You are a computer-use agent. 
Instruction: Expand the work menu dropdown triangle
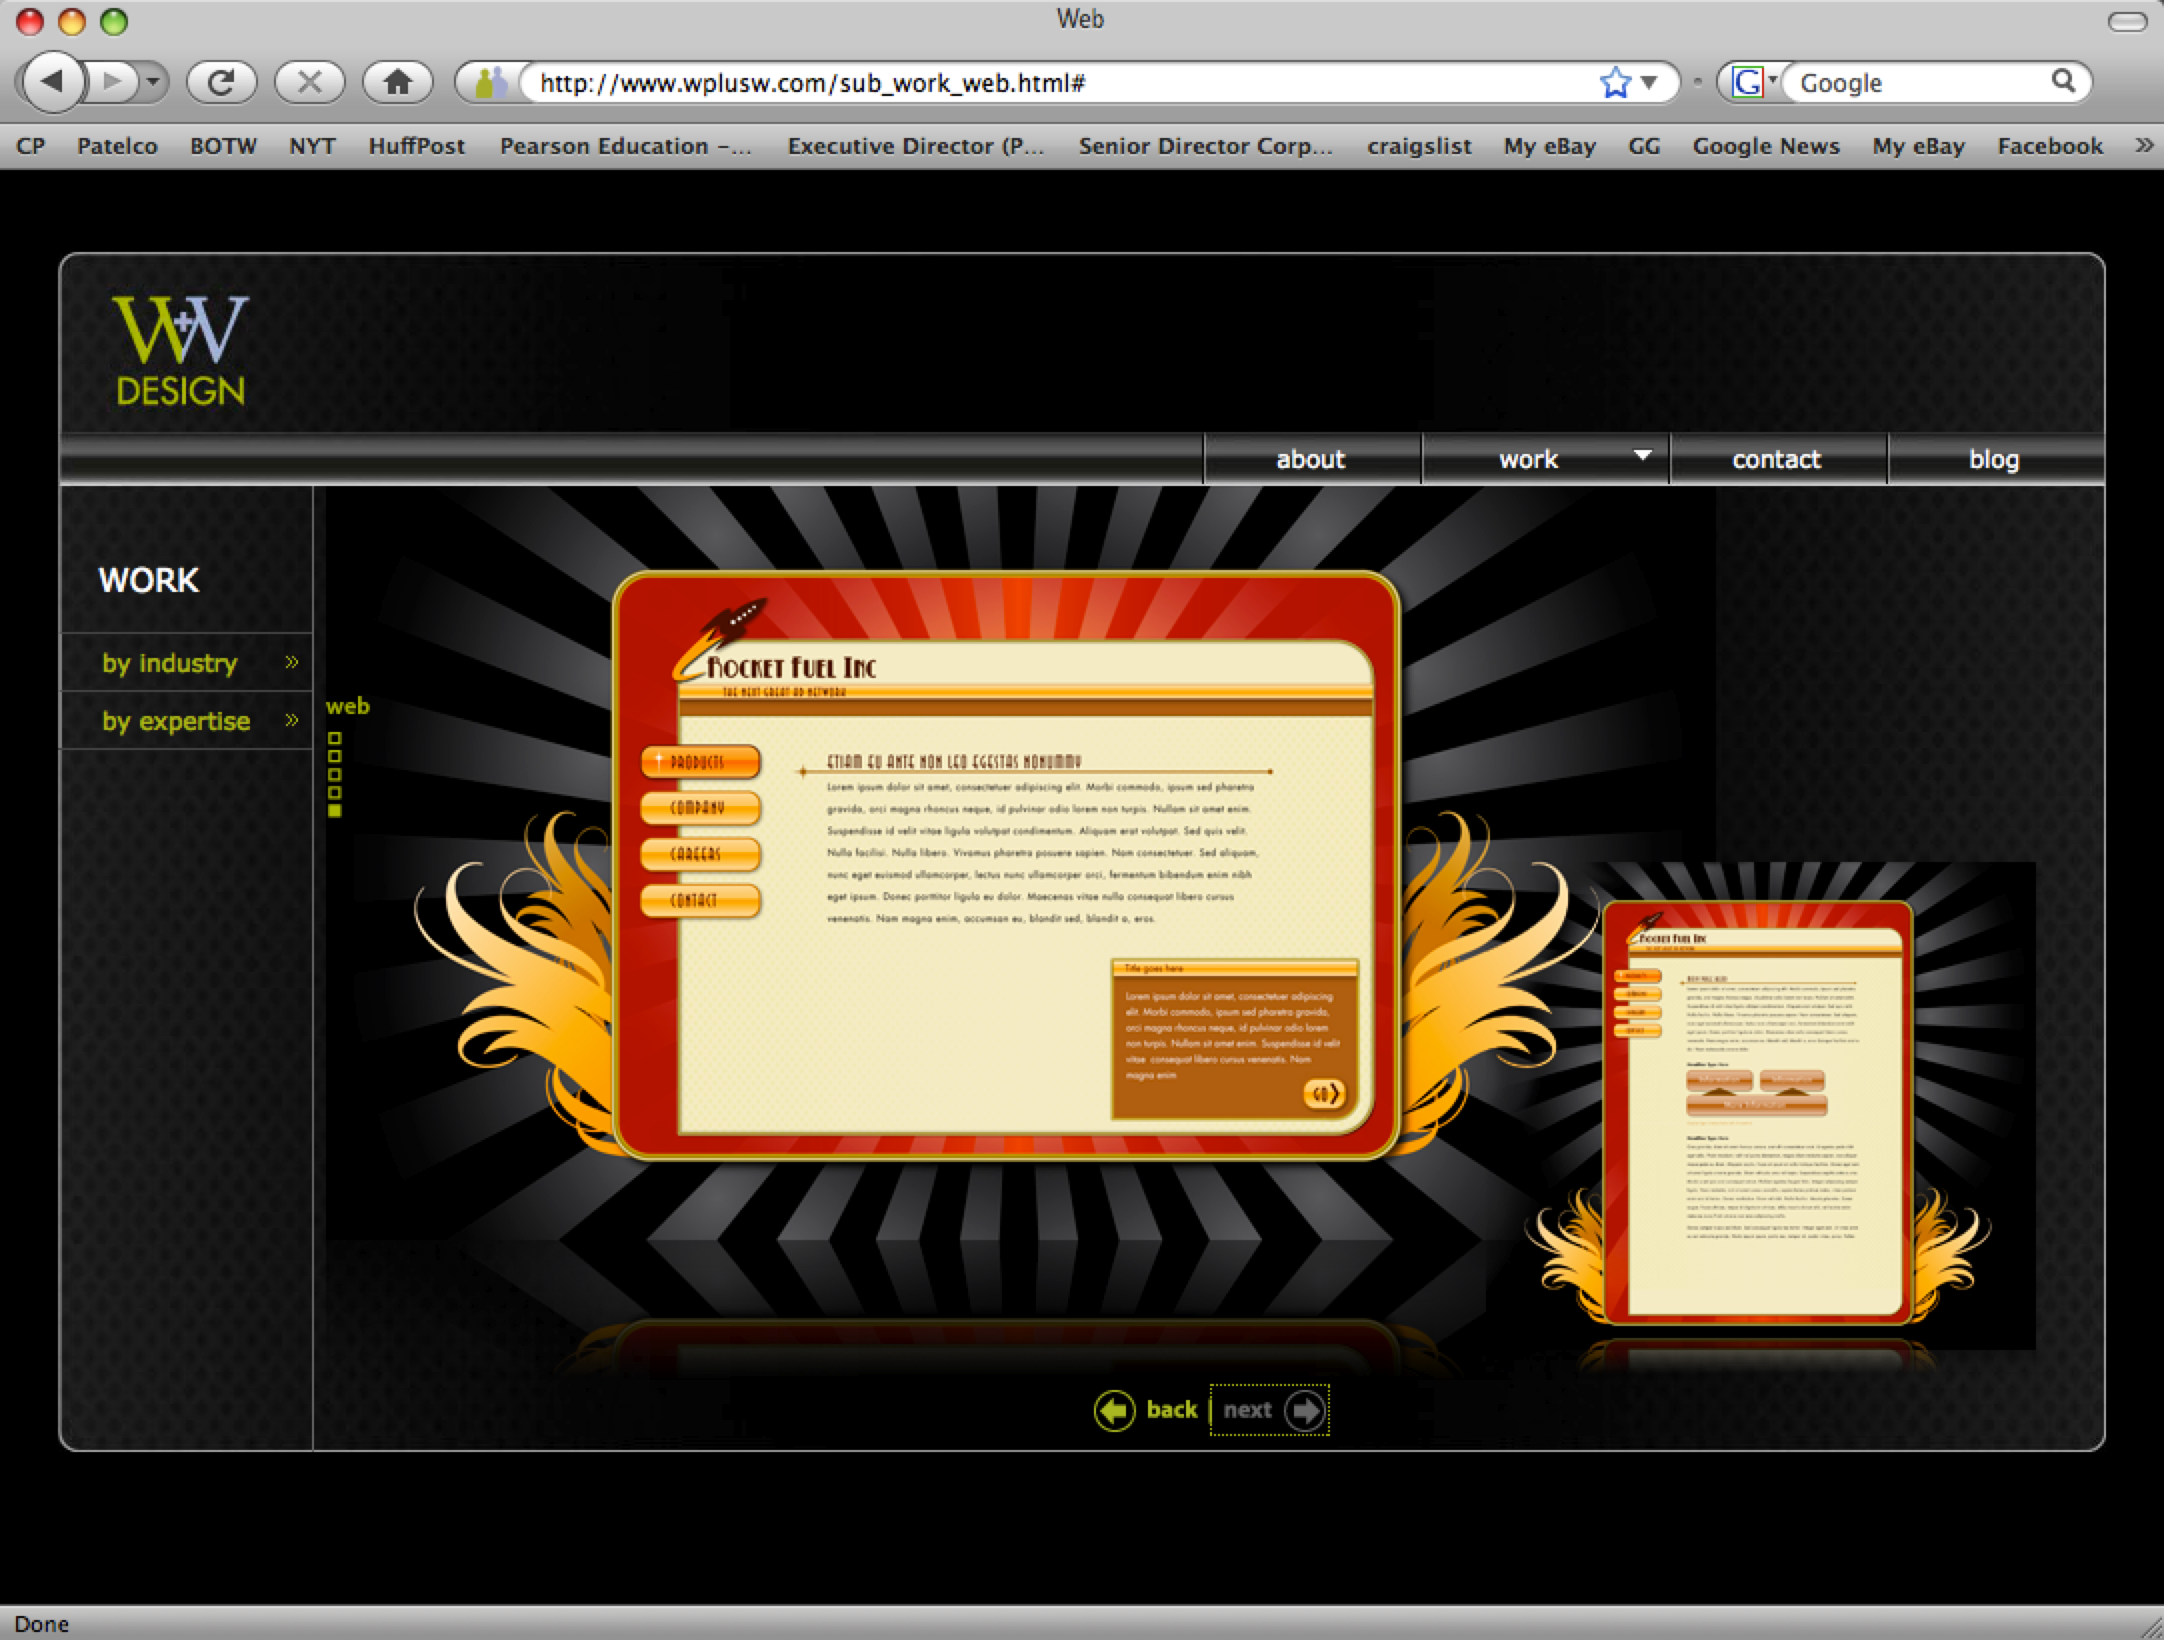pyautogui.click(x=1642, y=455)
